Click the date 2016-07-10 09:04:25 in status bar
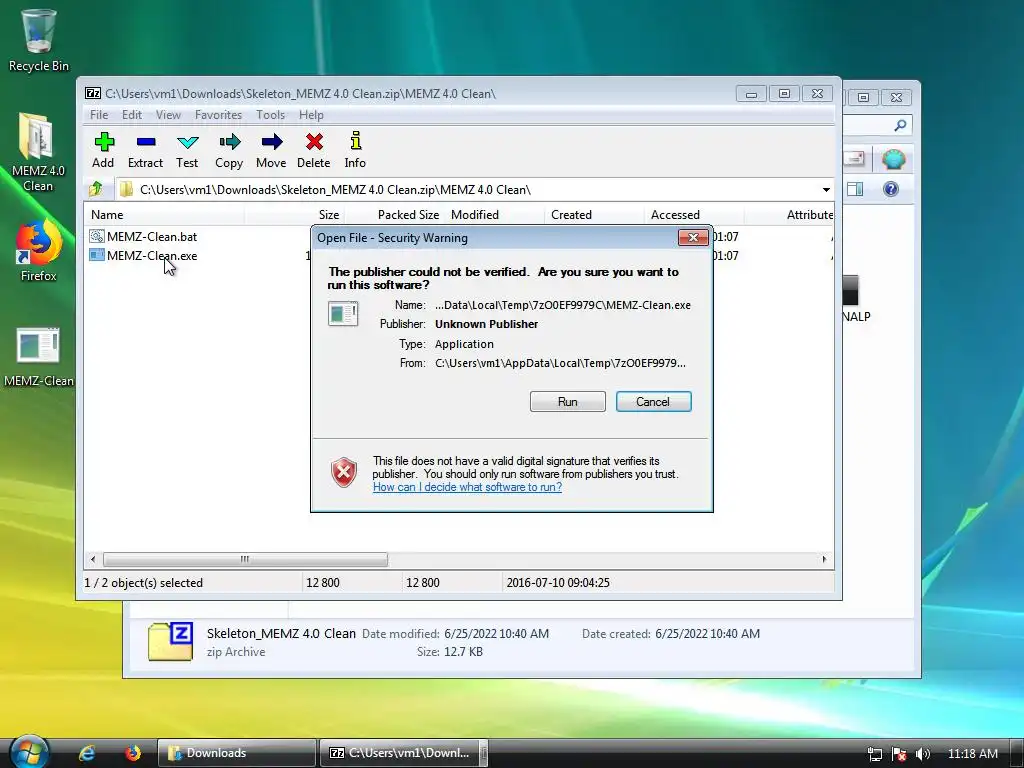 tap(558, 583)
